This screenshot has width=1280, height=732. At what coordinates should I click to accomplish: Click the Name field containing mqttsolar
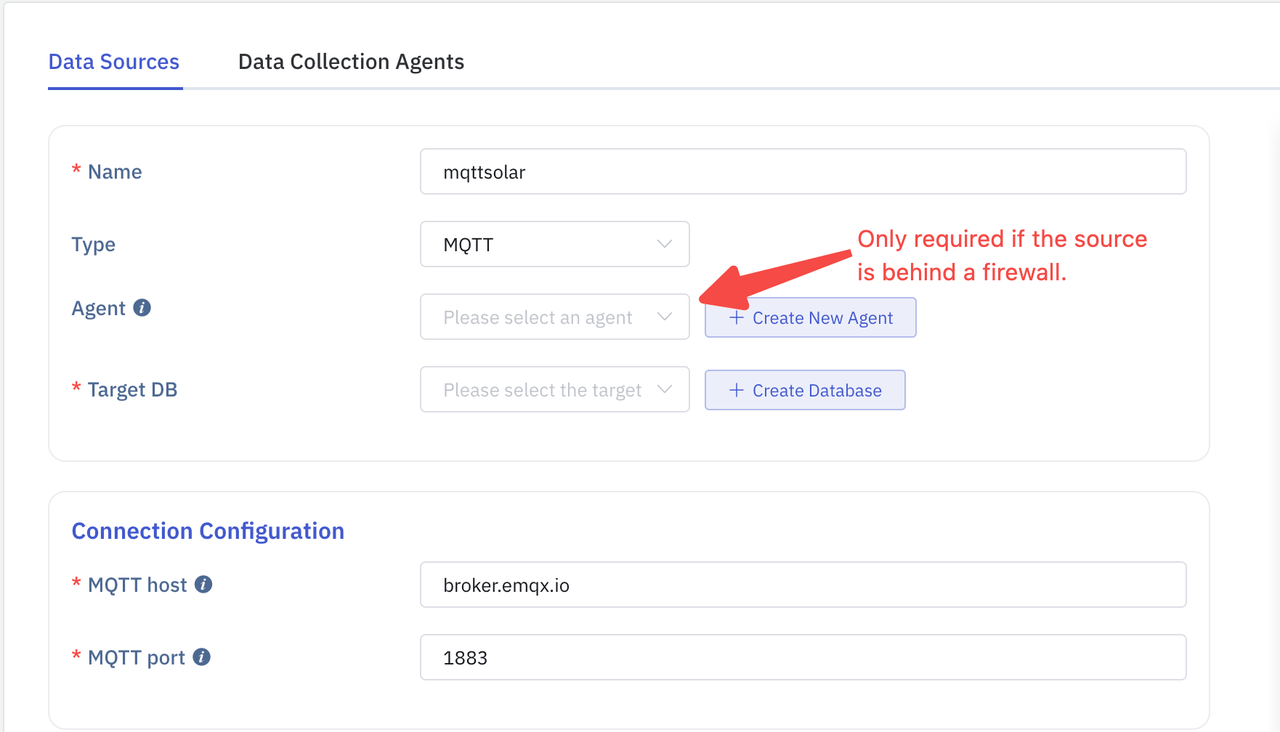pyautogui.click(x=803, y=172)
